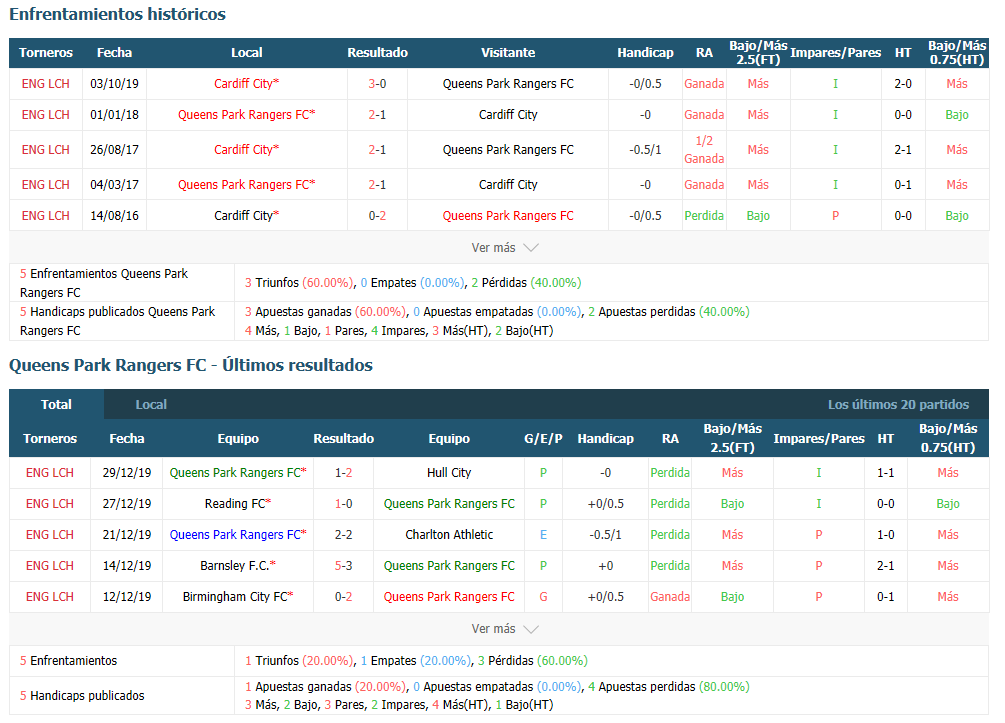Open Queens Park Rangers FC local link dated 01/01/18
Viewport: 1005px width, 723px height.
pyautogui.click(x=247, y=115)
